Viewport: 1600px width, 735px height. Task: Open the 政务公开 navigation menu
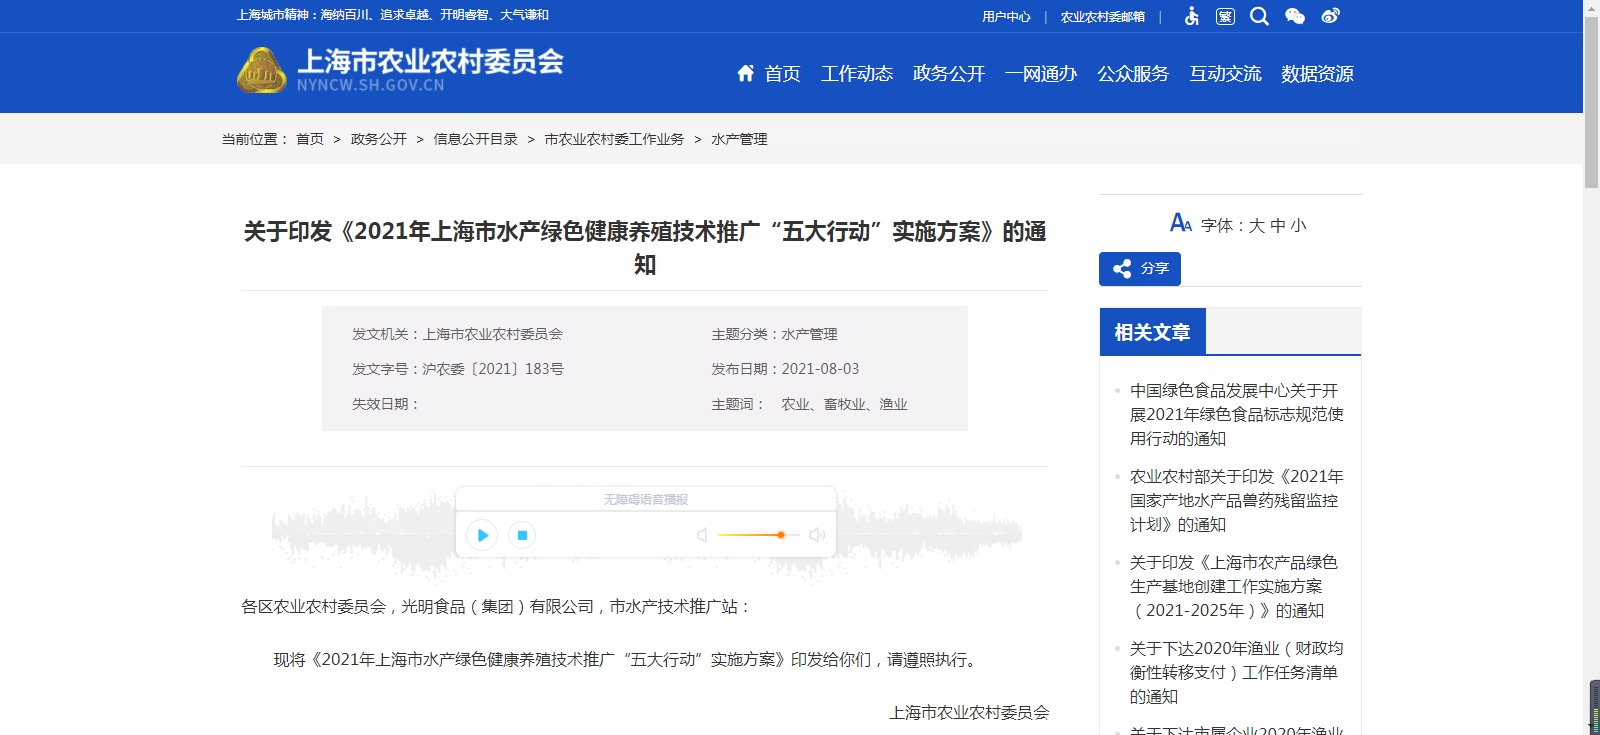point(948,74)
